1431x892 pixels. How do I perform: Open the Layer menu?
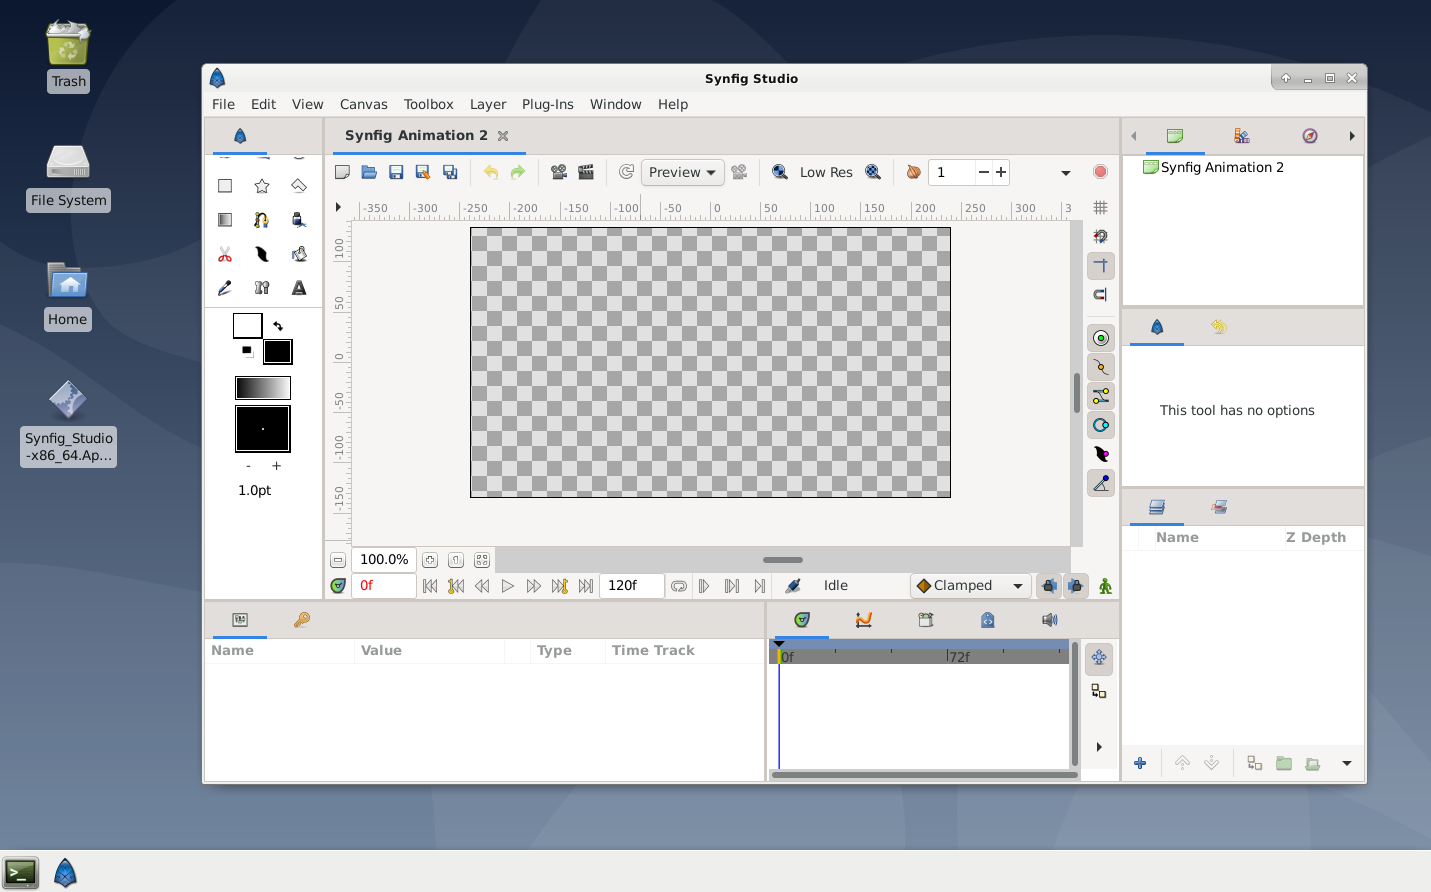pyautogui.click(x=488, y=104)
